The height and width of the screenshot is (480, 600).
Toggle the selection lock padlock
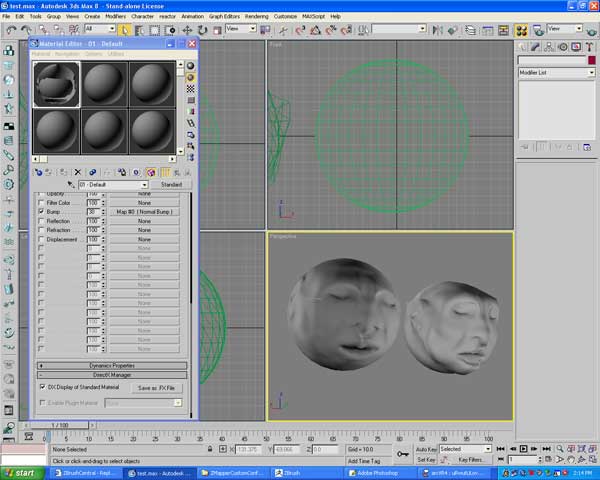(210, 449)
